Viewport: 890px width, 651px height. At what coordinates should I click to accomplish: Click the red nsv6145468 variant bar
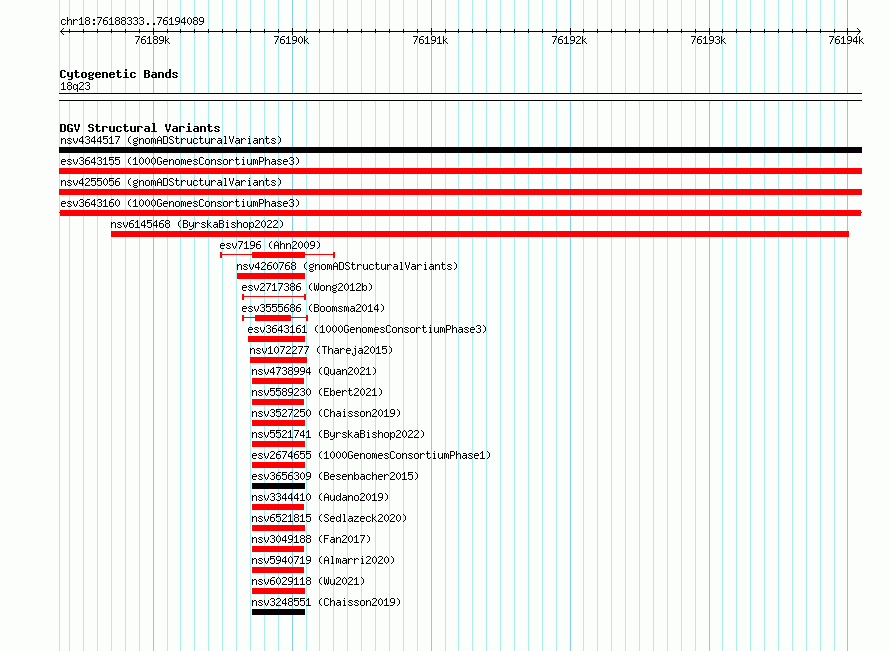click(480, 234)
